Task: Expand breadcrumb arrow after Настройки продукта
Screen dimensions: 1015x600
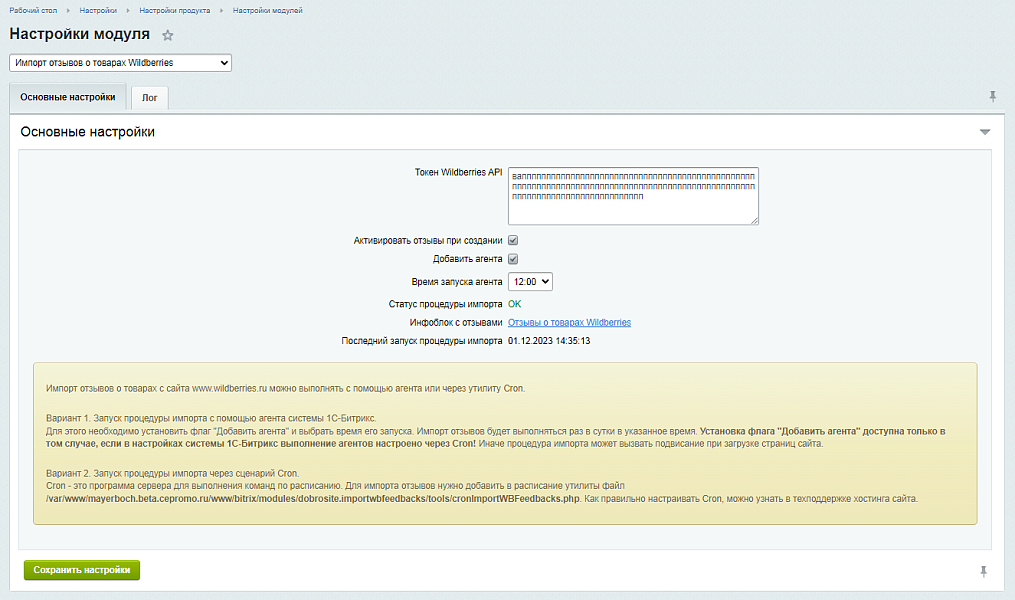Action: 221,10
